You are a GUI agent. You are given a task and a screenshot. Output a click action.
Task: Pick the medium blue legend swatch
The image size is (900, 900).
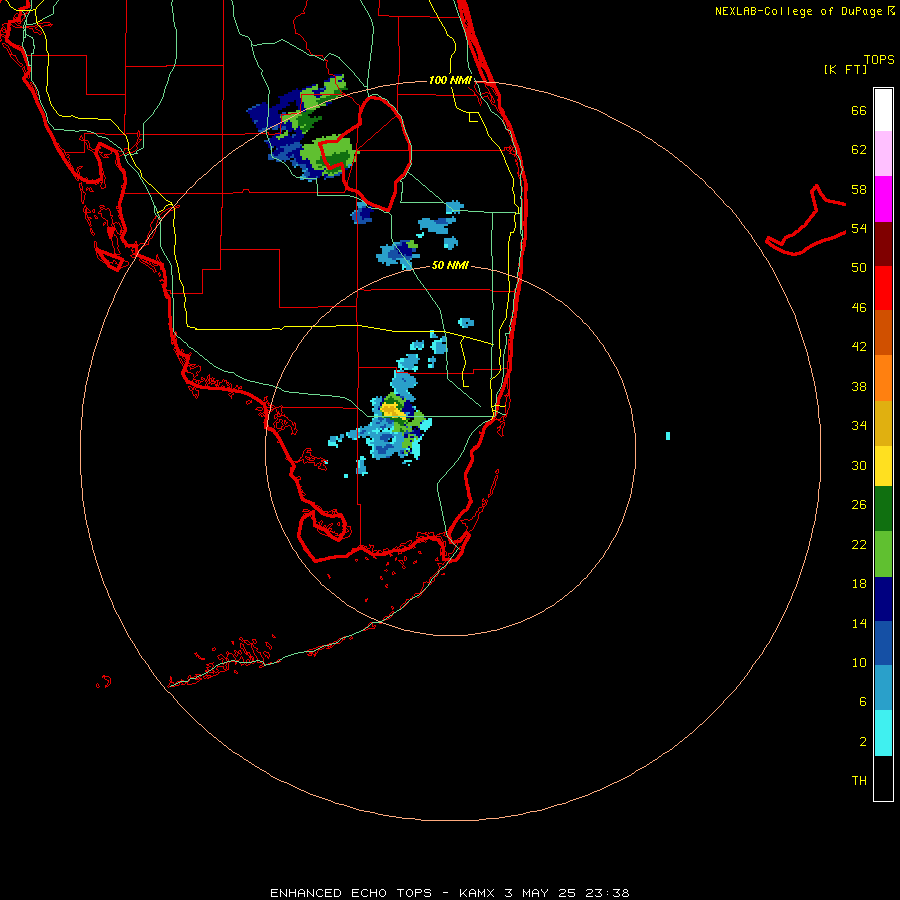[883, 643]
